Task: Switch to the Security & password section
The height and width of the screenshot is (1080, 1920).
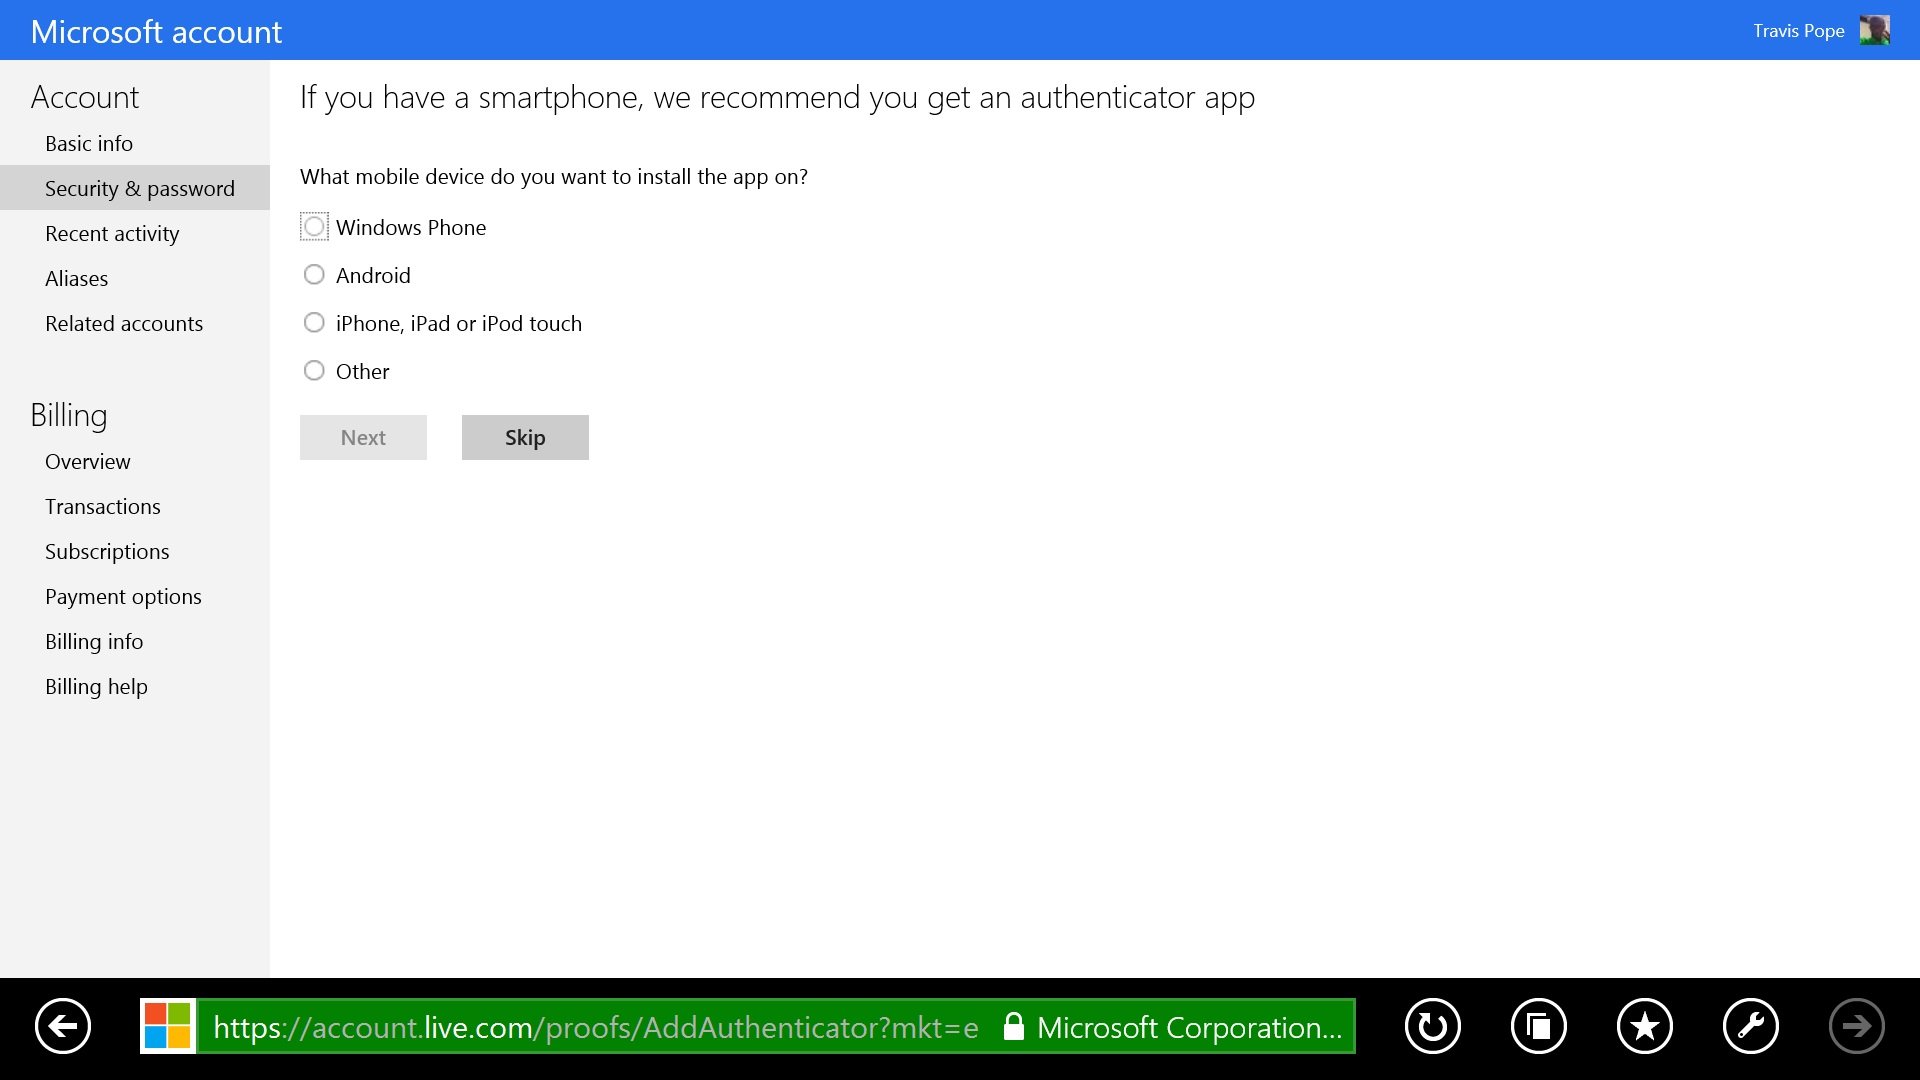Action: 139,188
